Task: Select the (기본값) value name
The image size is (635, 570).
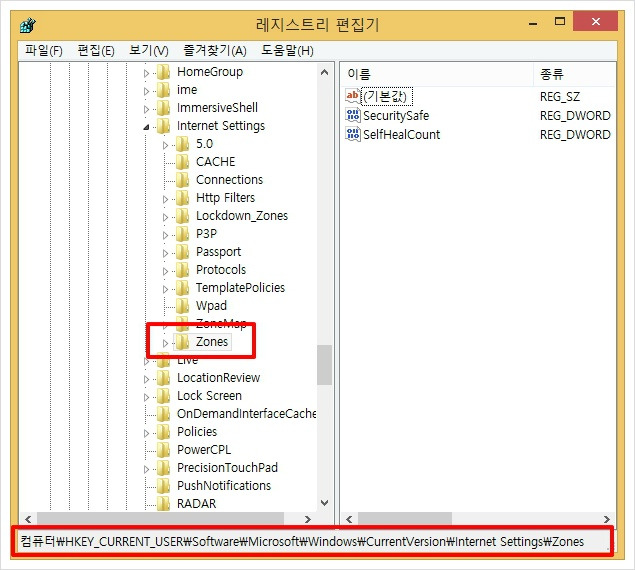Action: (x=387, y=96)
